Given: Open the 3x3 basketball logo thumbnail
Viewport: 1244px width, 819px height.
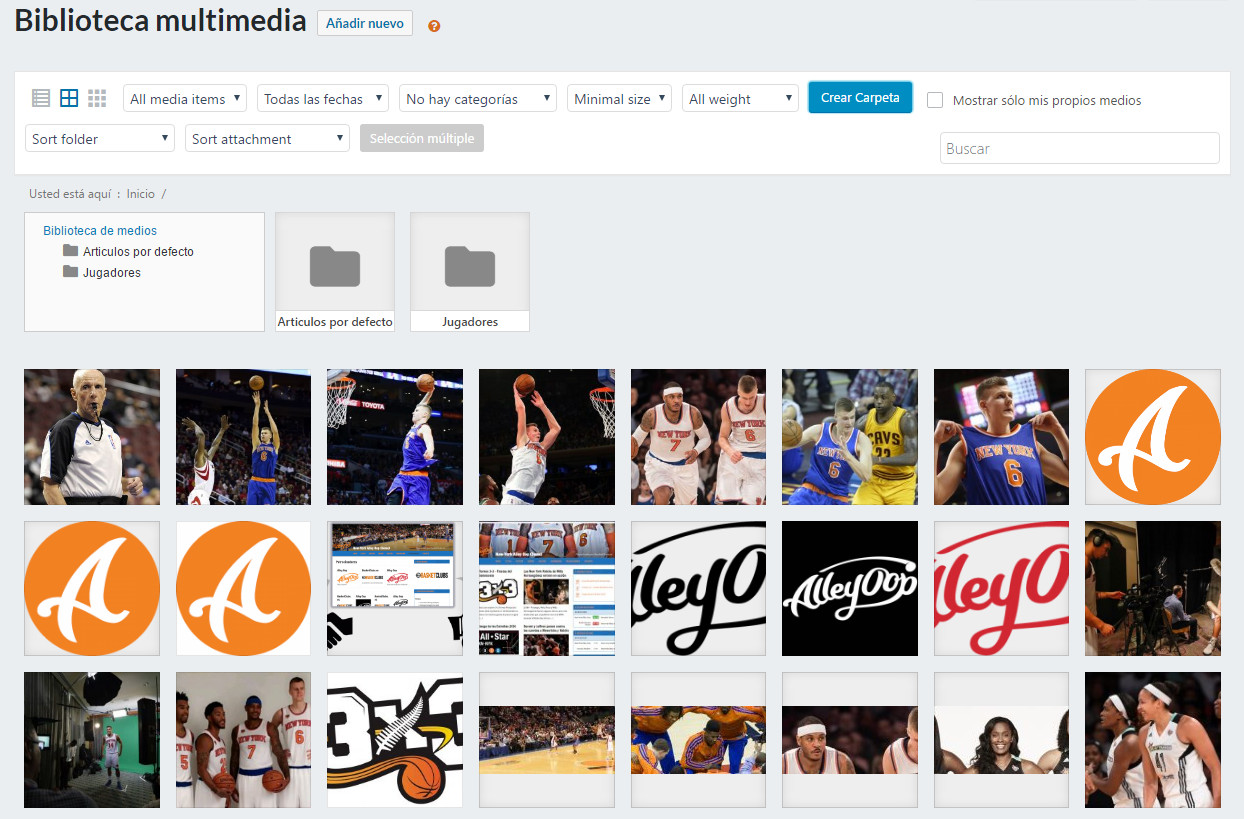Looking at the screenshot, I should click(395, 740).
